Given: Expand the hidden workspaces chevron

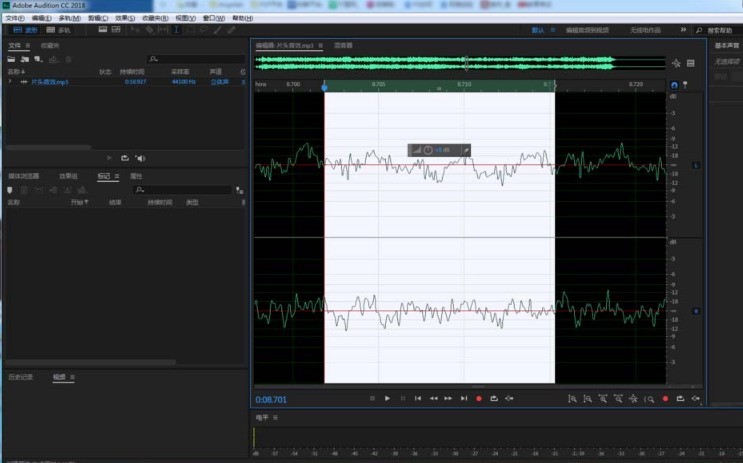Looking at the screenshot, I should point(683,30).
